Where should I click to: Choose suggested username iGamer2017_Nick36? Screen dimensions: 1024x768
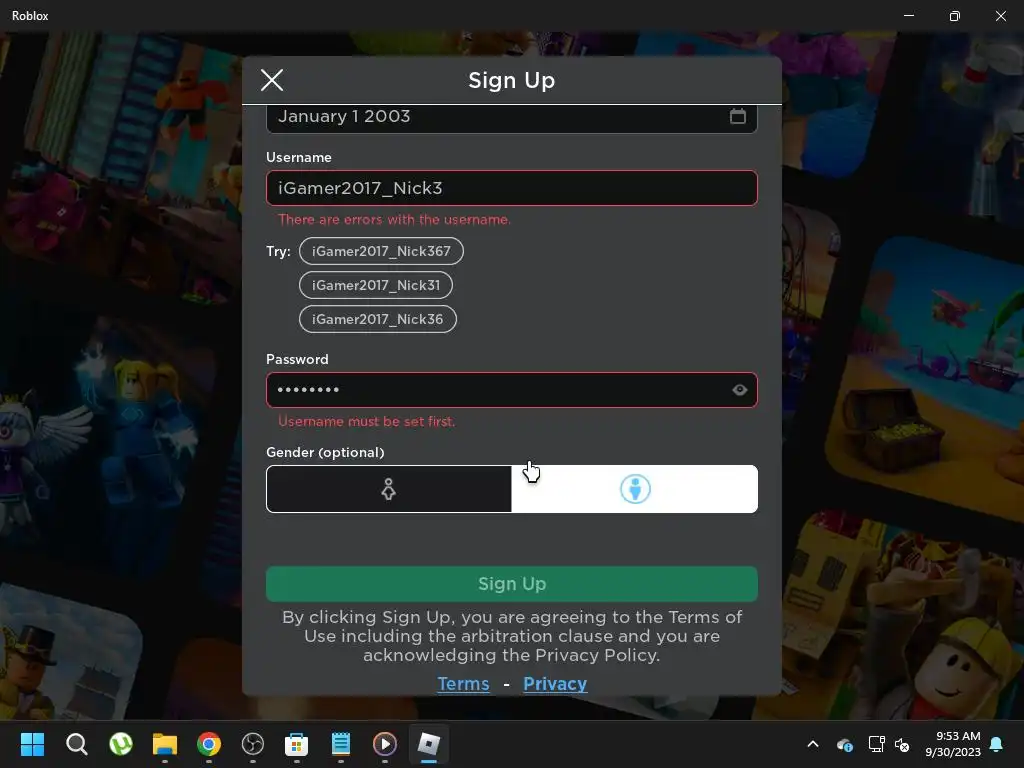(377, 319)
